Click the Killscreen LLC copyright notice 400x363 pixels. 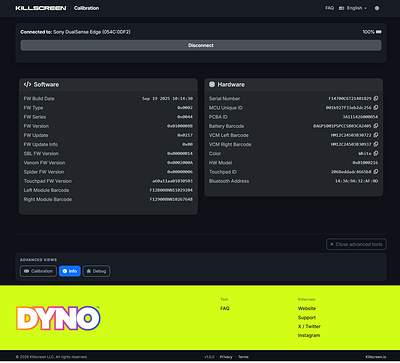tap(51, 357)
